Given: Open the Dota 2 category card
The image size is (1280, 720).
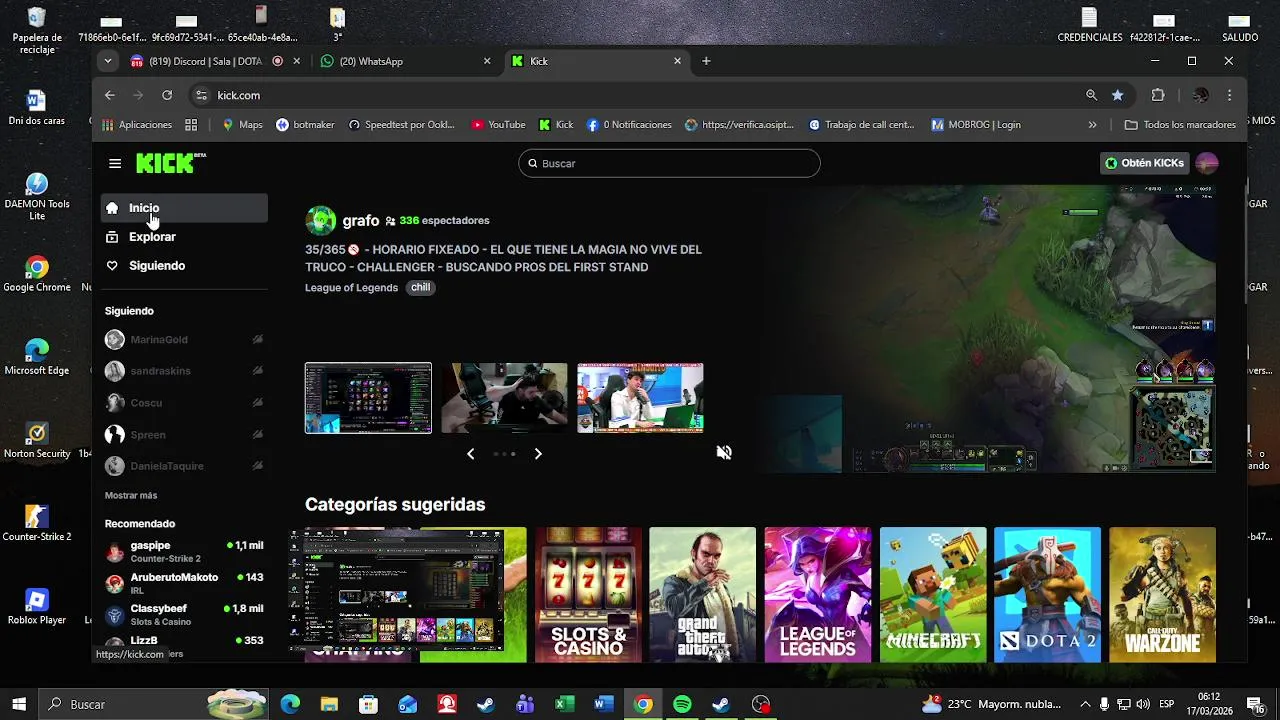Looking at the screenshot, I should tap(1047, 594).
